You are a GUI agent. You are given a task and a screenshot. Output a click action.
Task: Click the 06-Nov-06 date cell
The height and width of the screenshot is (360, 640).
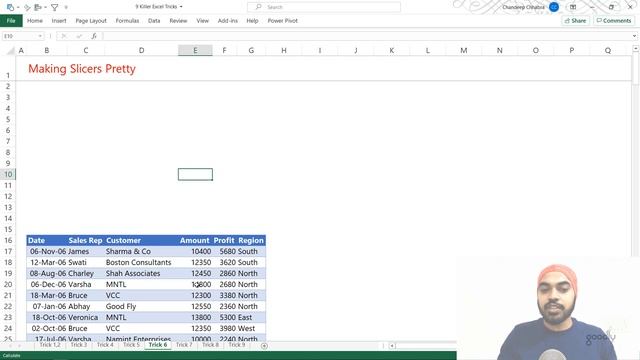pyautogui.click(x=48, y=251)
